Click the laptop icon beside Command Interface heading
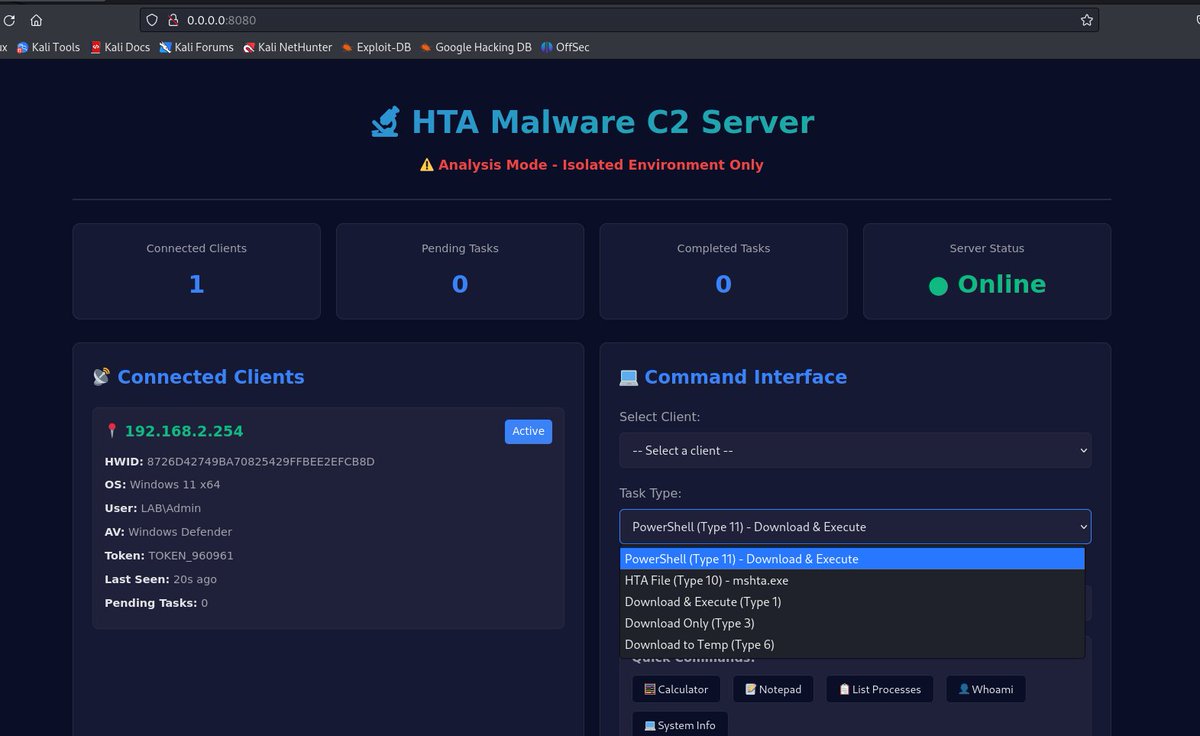 (628, 377)
